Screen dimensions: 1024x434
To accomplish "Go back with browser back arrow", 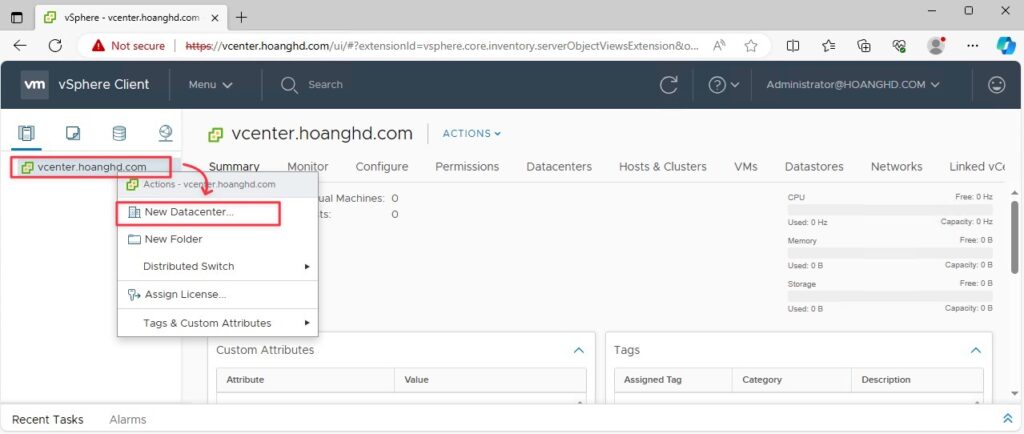I will (x=20, y=46).
